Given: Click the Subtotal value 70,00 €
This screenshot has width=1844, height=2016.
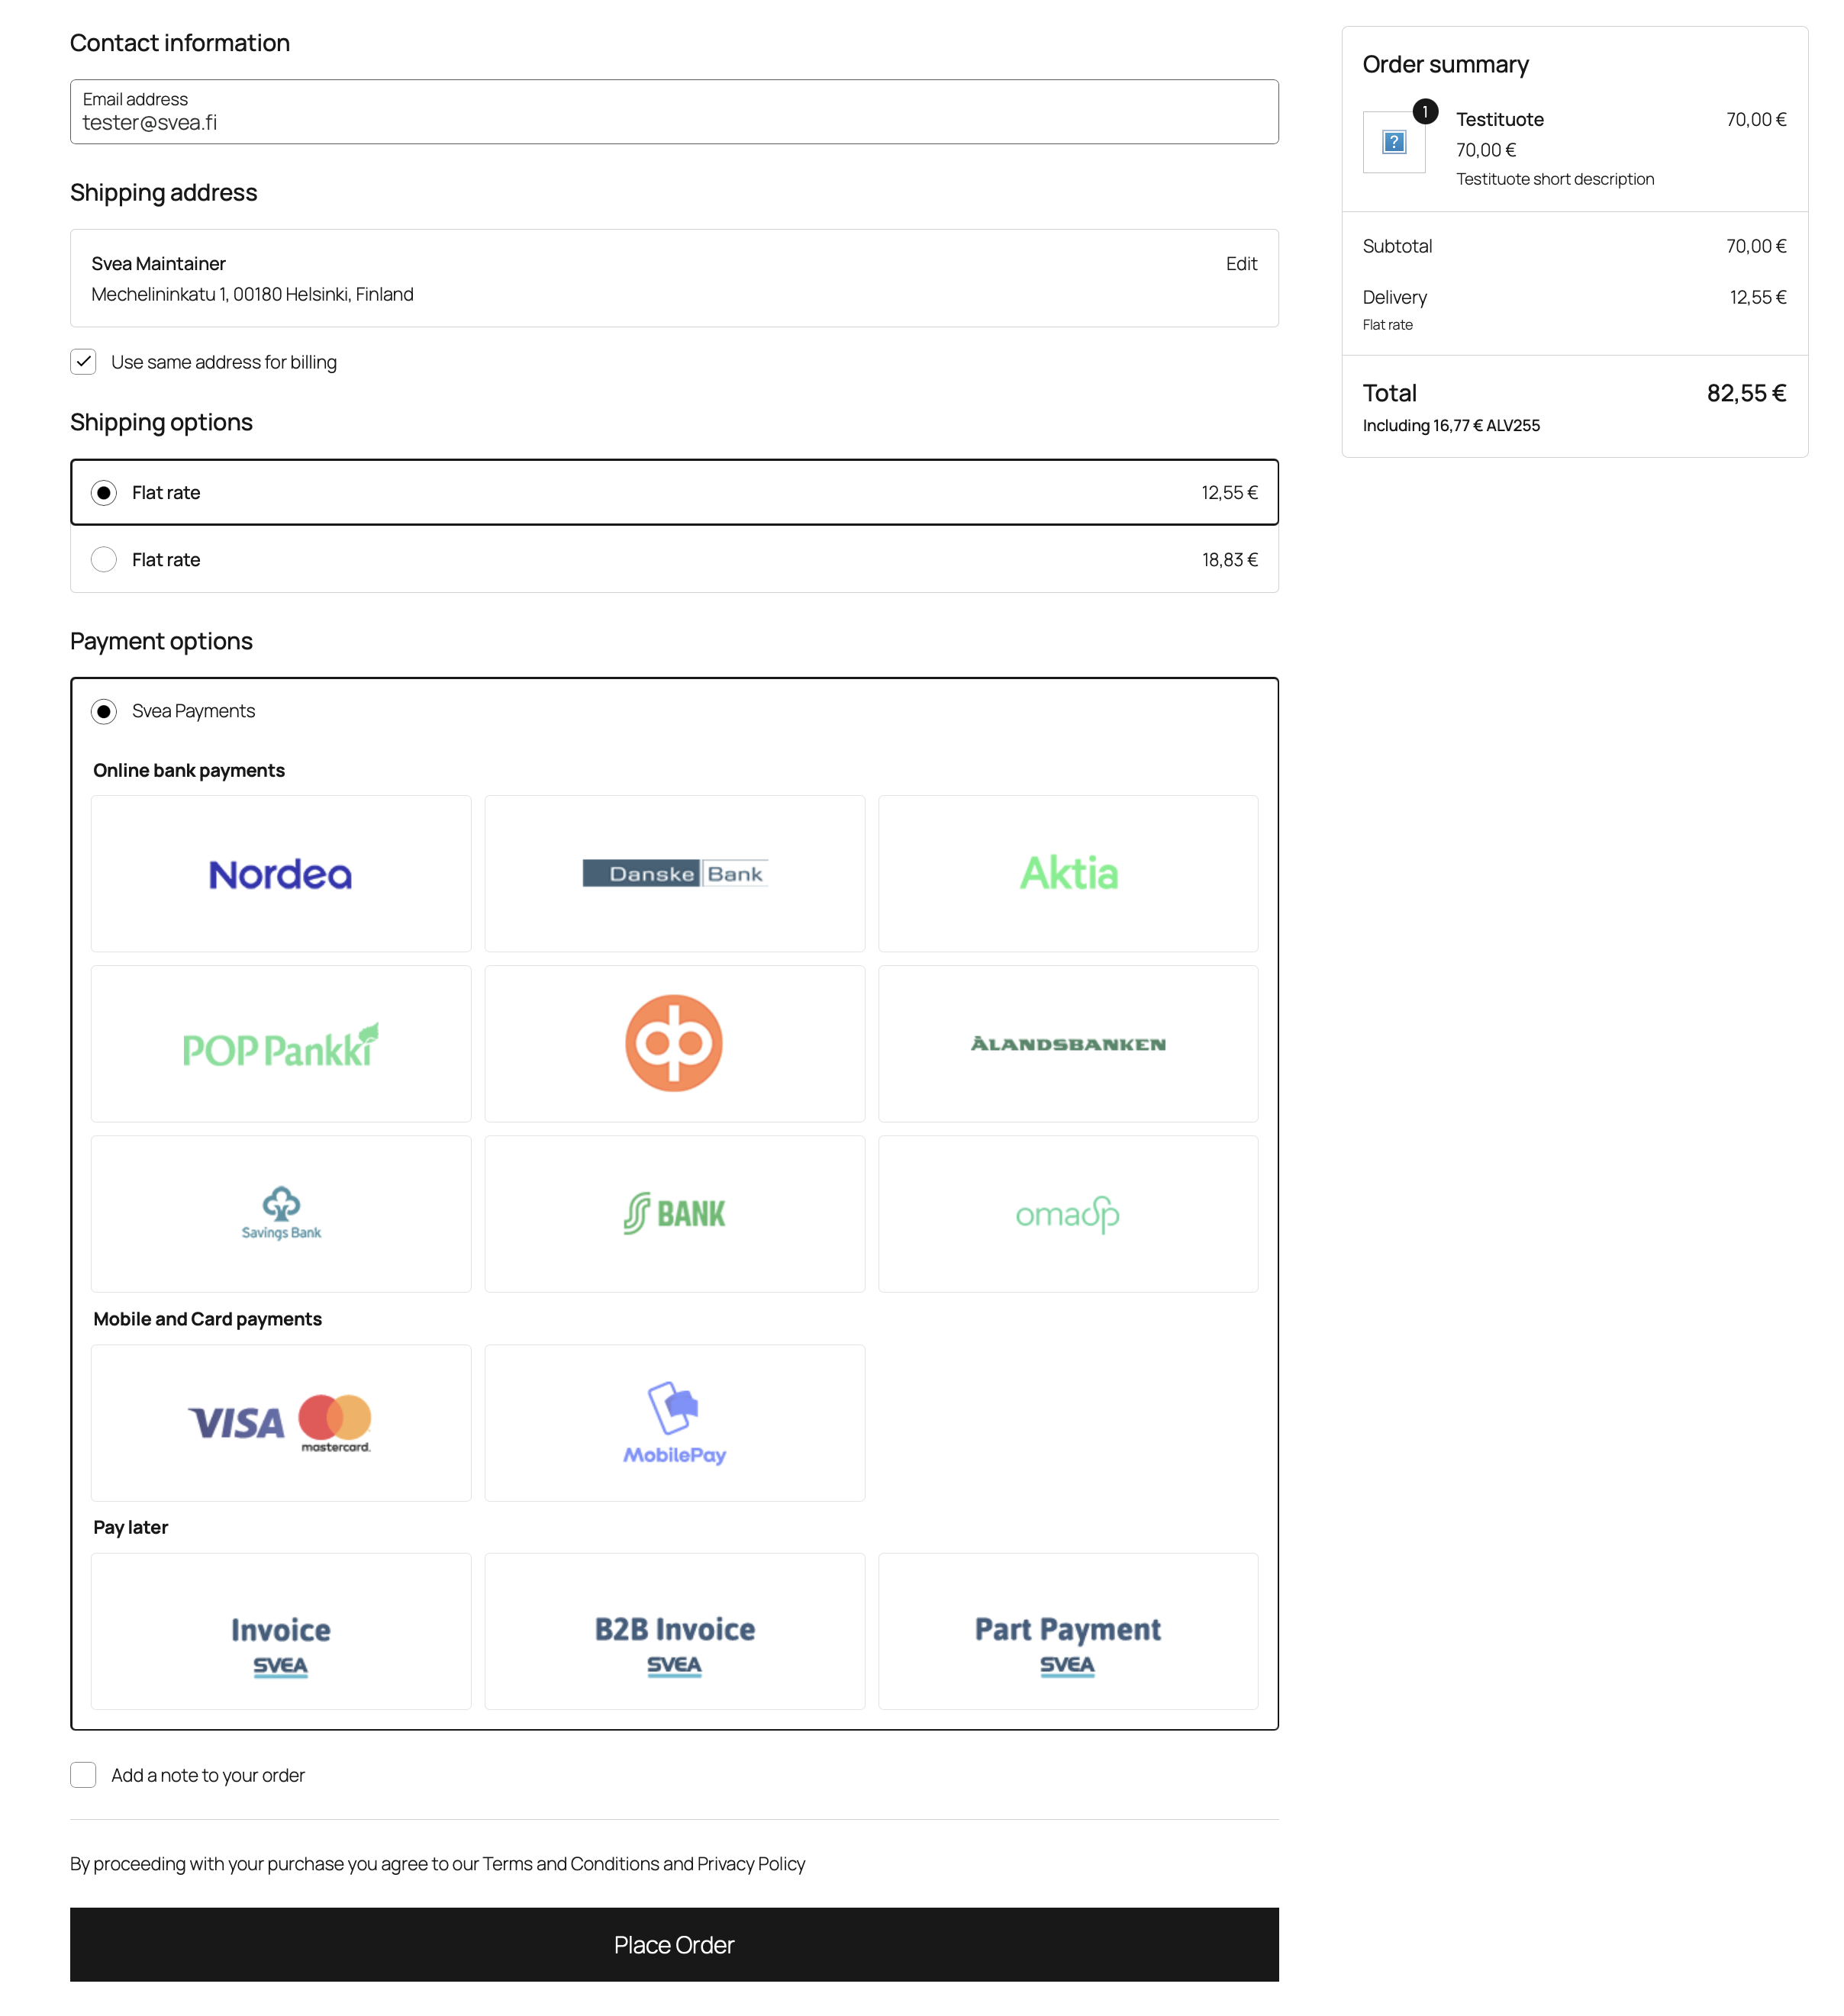Looking at the screenshot, I should pos(1756,247).
